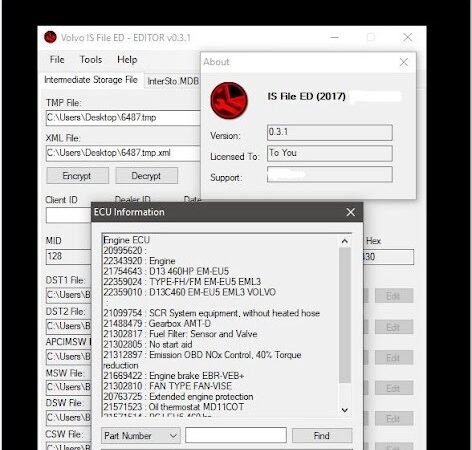Screen dimensions: 472x450
Task: Click the Decrypt button
Action: (x=146, y=176)
